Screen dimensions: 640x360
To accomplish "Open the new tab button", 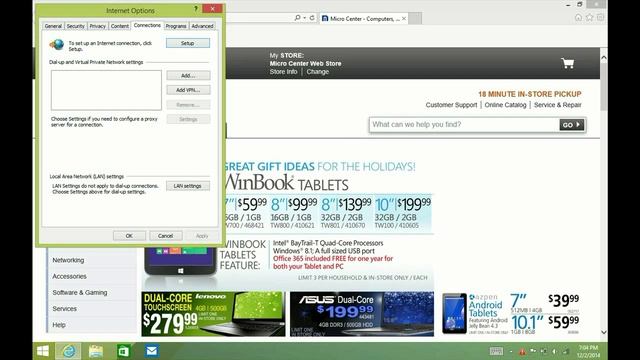I will click(x=415, y=18).
